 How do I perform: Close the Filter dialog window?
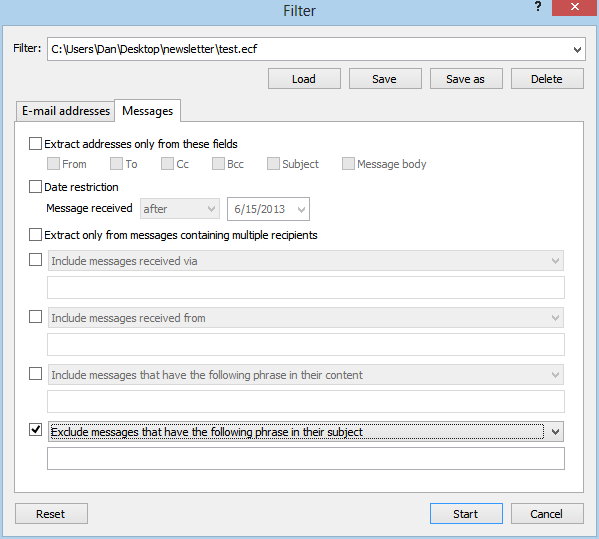[575, 7]
